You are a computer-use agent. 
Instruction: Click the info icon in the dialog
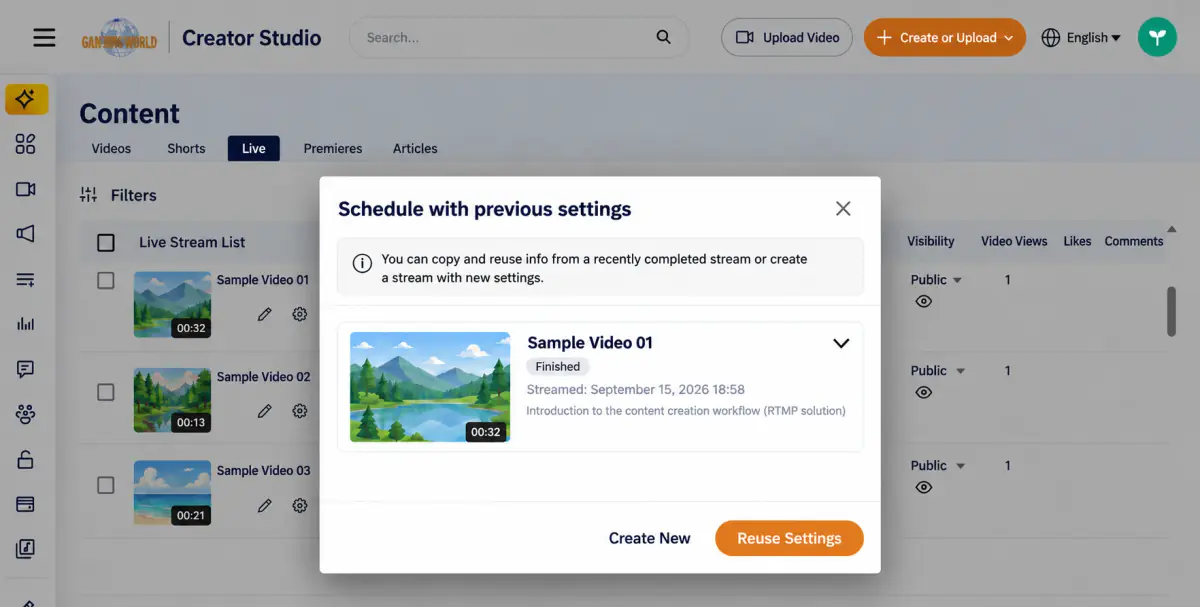363,264
